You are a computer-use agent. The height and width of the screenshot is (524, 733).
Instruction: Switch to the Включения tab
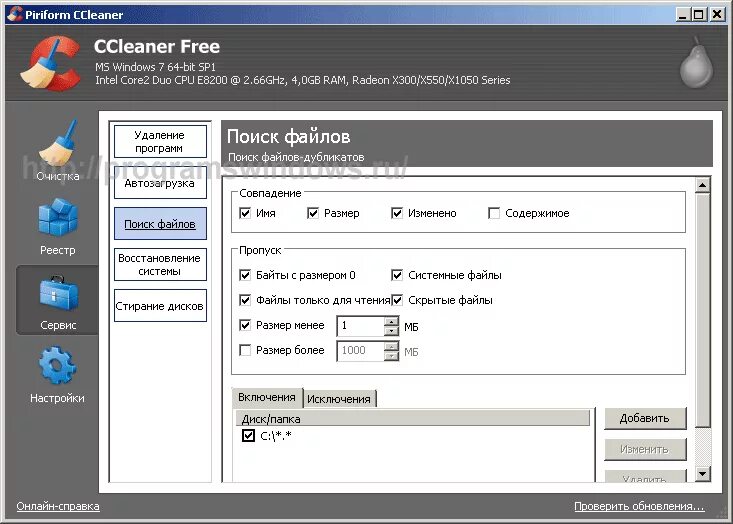pyautogui.click(x=267, y=397)
